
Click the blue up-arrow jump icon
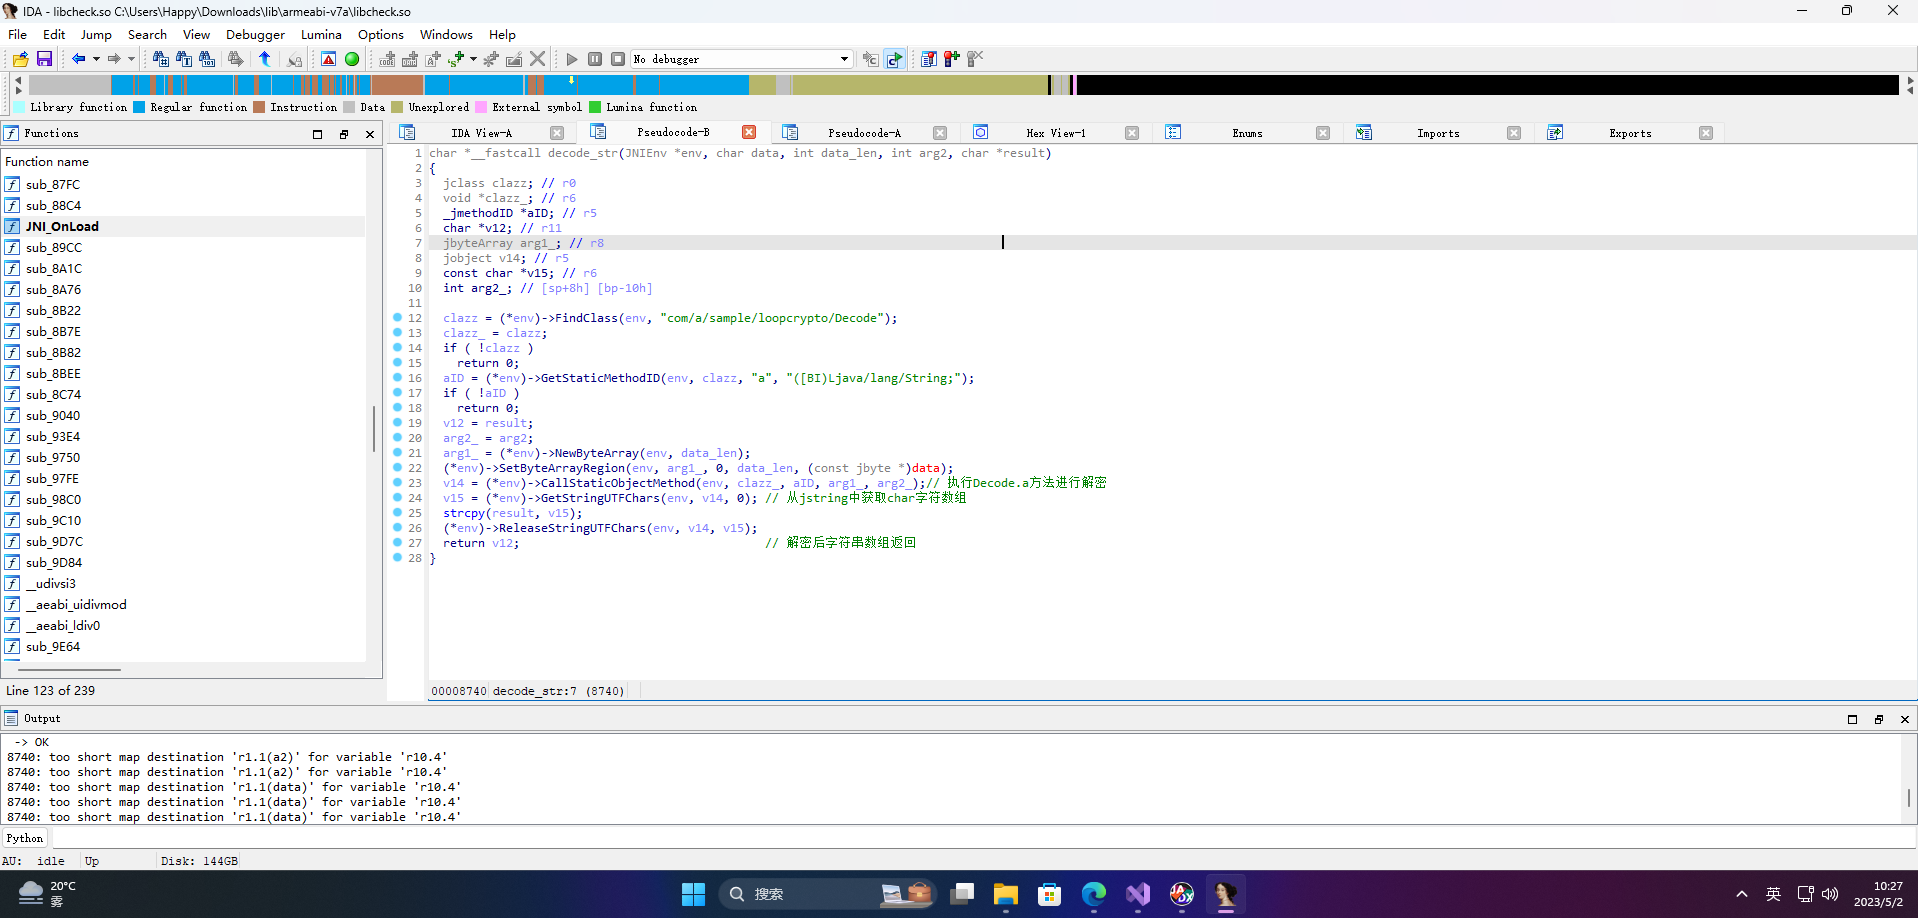tap(265, 59)
